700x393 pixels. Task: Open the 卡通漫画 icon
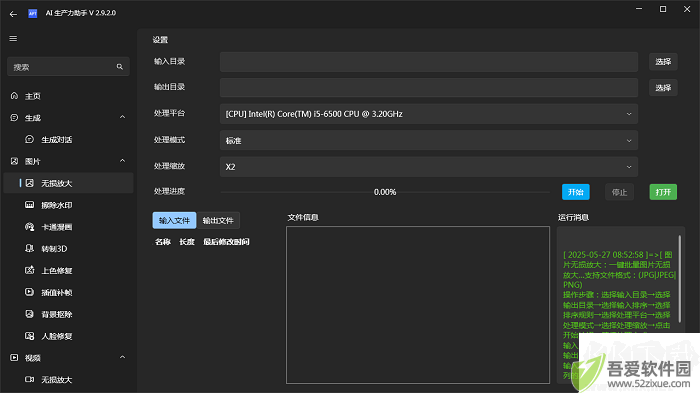(x=29, y=226)
